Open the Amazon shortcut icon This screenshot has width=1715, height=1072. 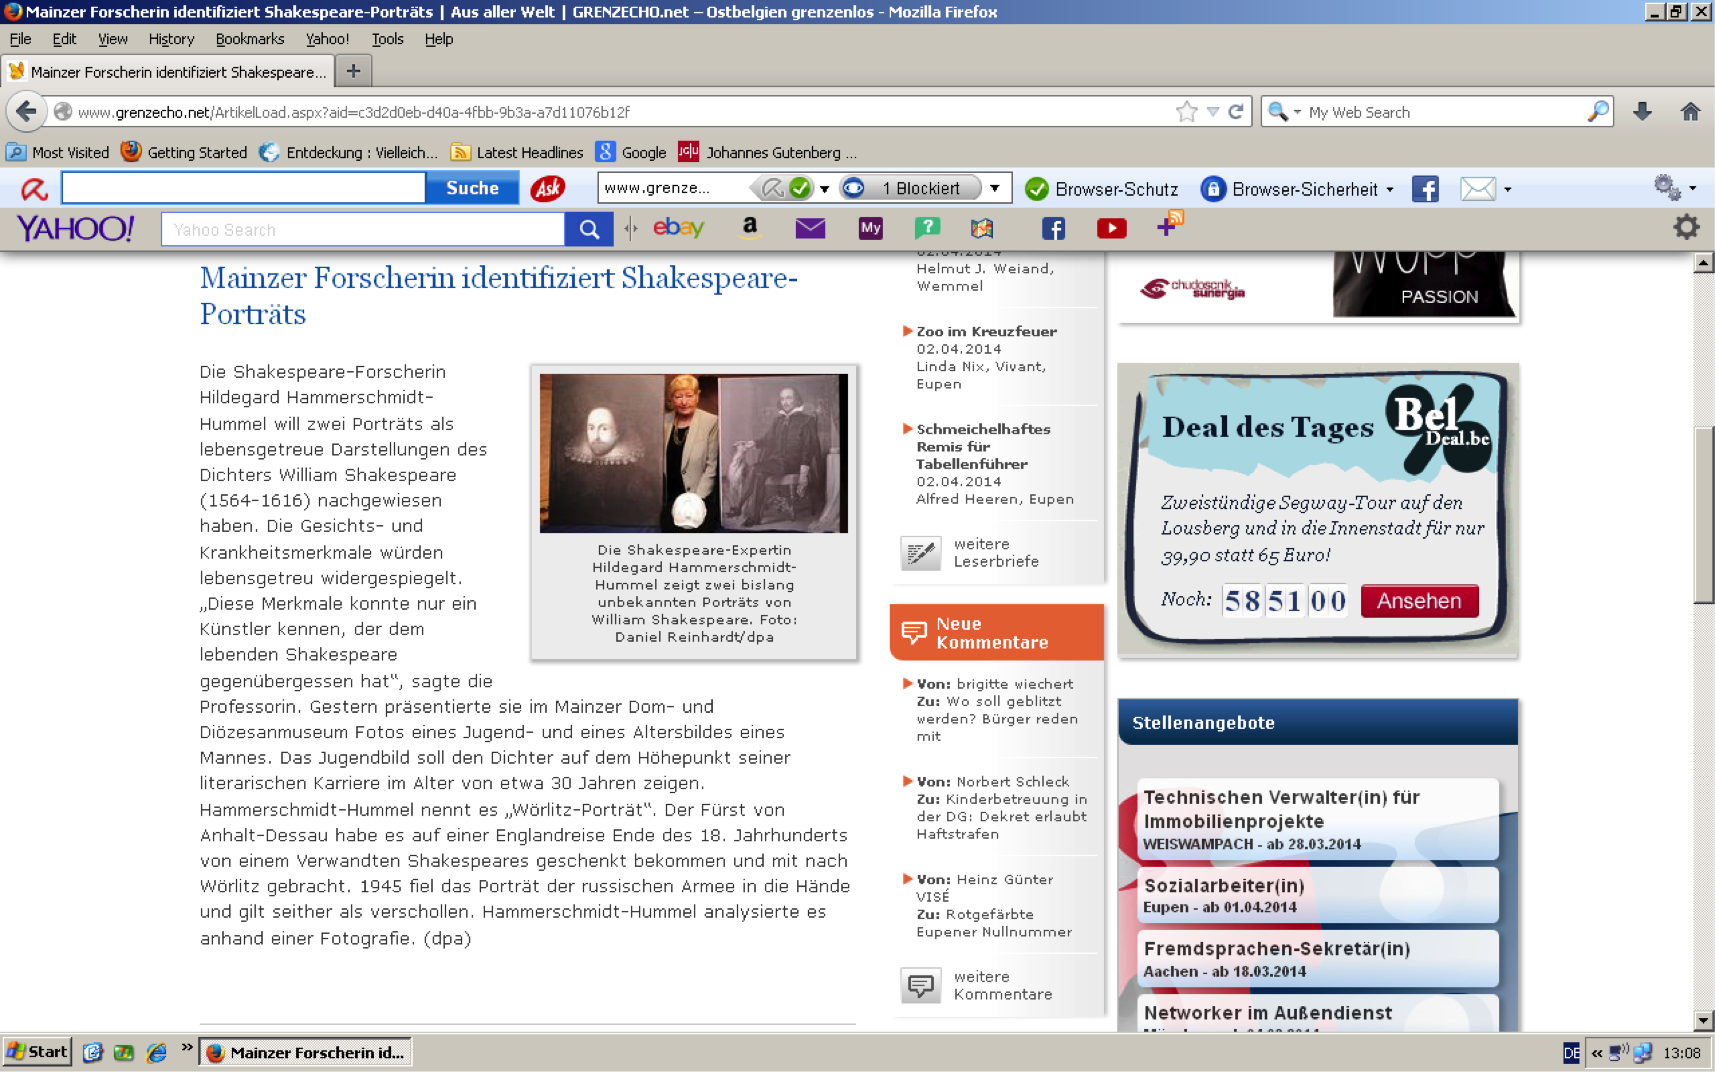[750, 228]
